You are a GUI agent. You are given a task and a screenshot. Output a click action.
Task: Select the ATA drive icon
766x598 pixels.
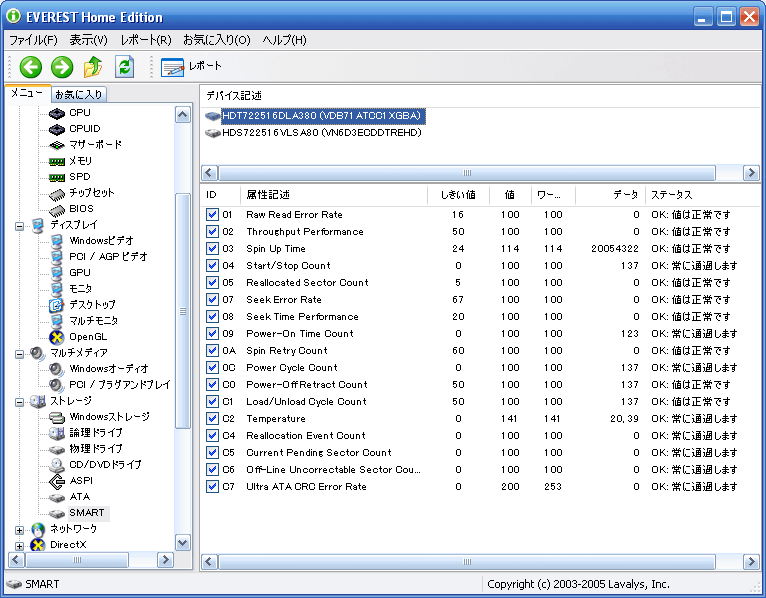point(57,497)
